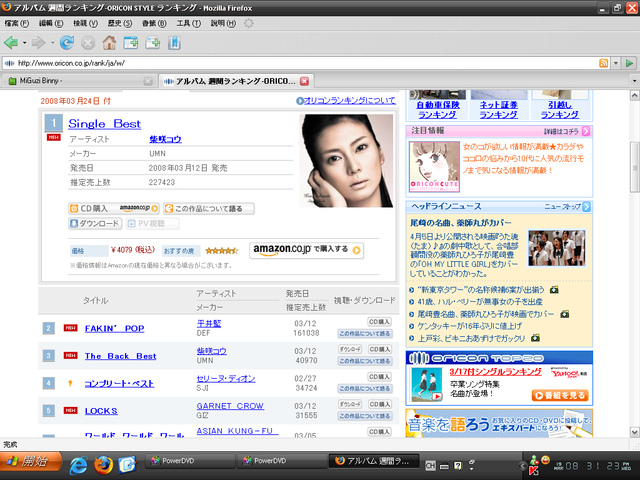Open news link 41歳、ハル・ベリーが無事女の子を出産
The image size is (640, 480).
tap(480, 302)
